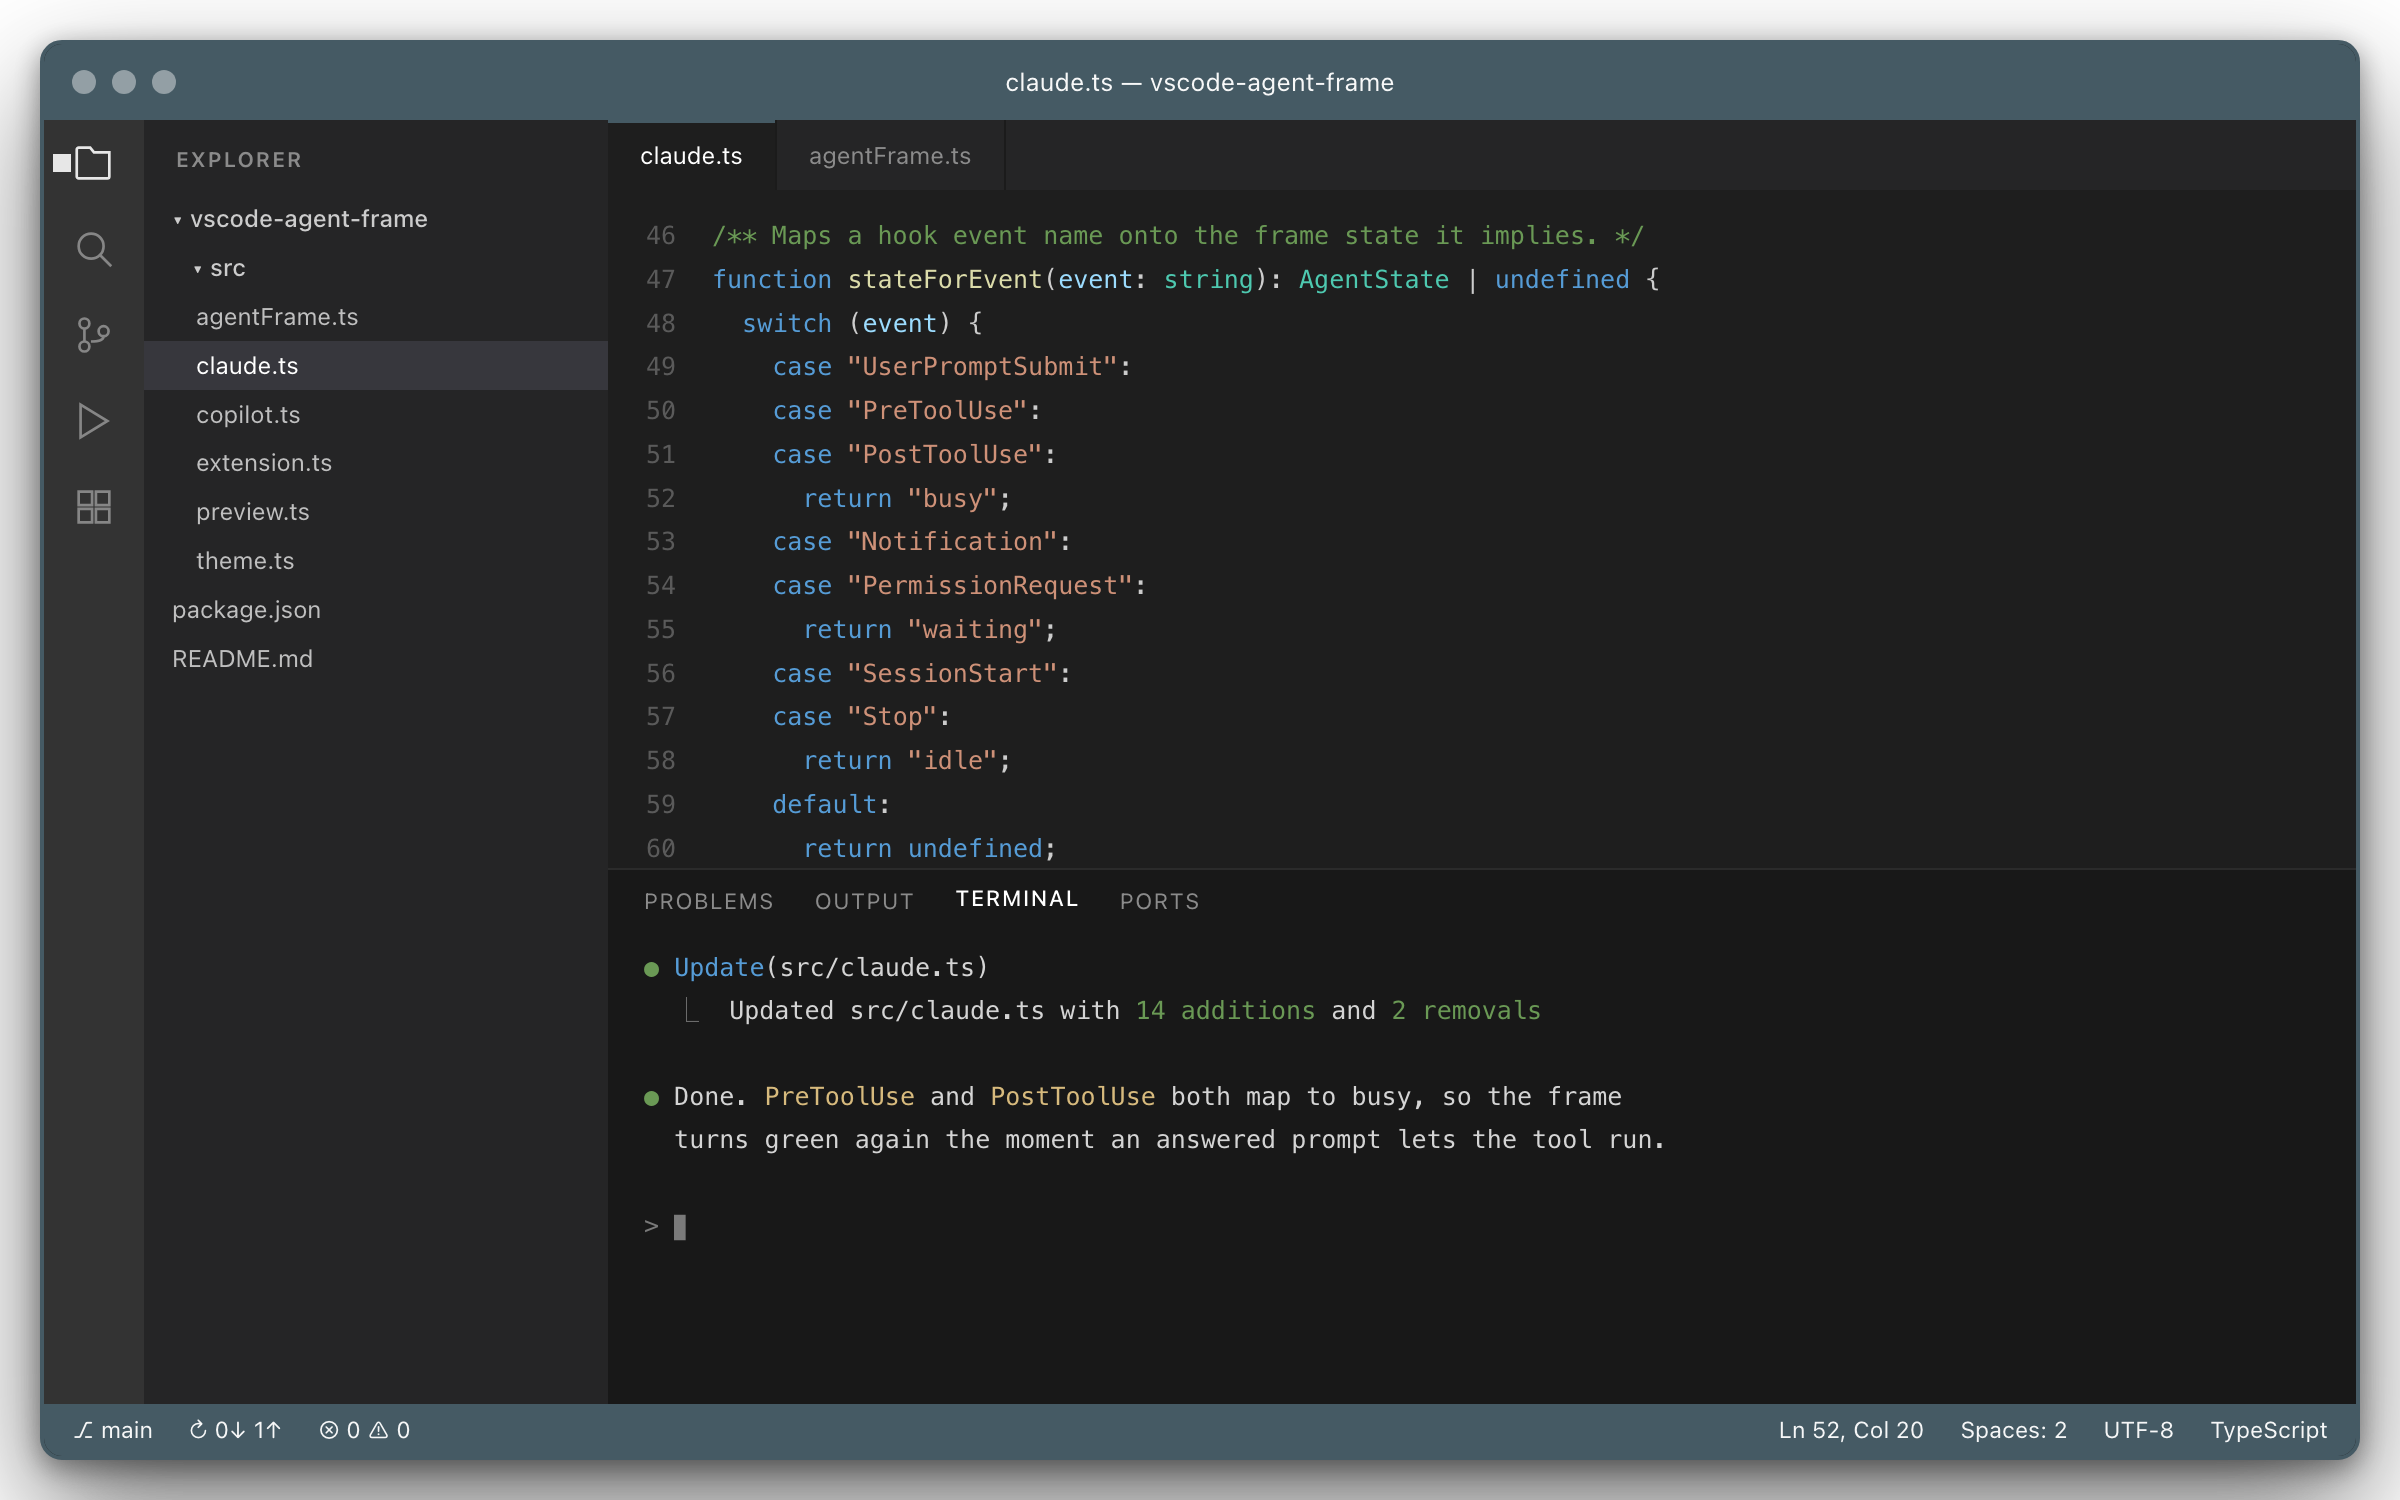This screenshot has width=2400, height=1500.
Task: Open agentFrame.ts in the file explorer
Action: (x=376, y=317)
